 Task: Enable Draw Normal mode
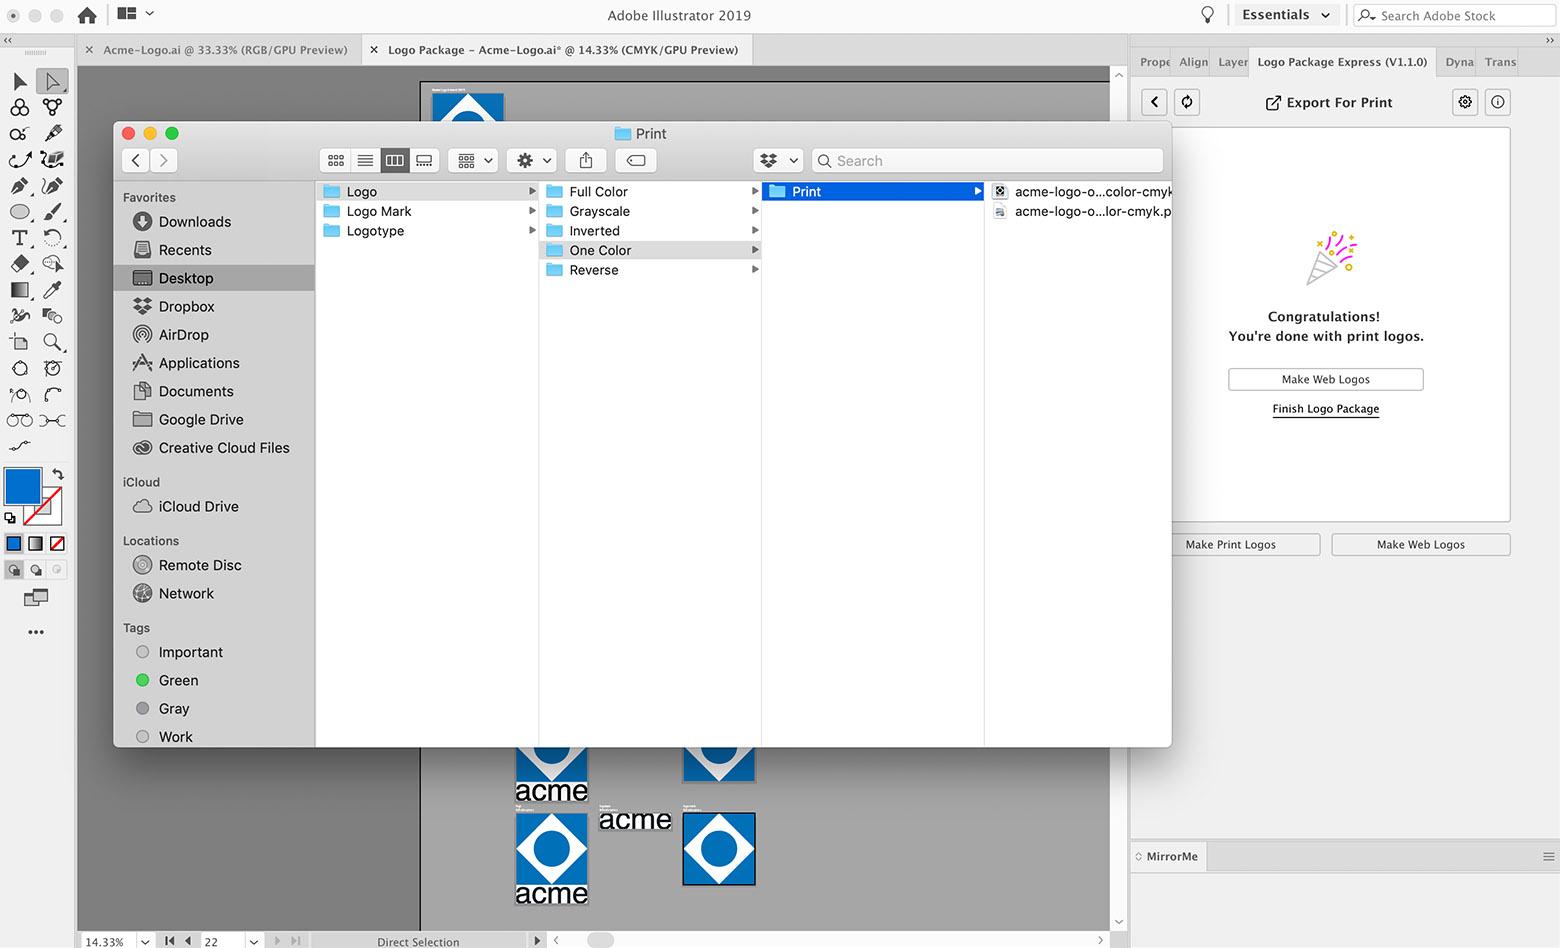click(x=14, y=570)
